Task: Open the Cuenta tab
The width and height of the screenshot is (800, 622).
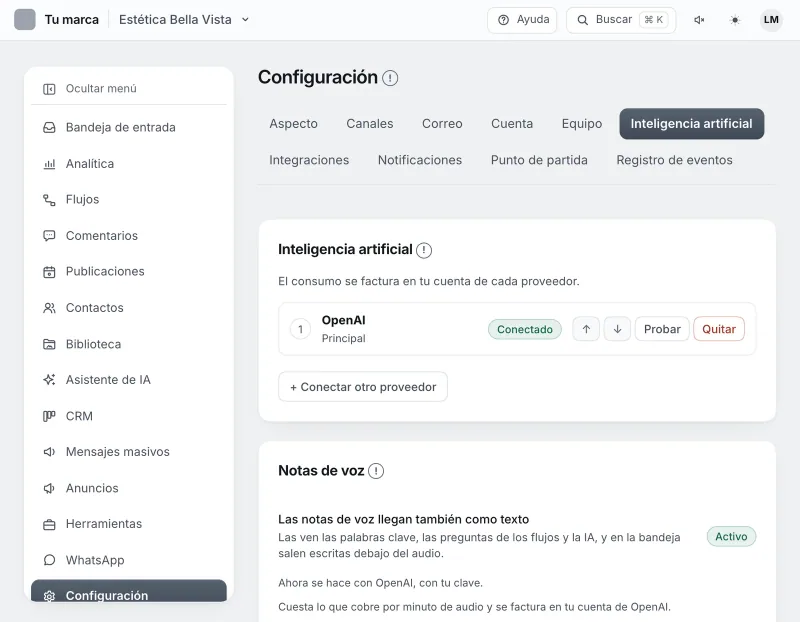Action: (x=512, y=124)
